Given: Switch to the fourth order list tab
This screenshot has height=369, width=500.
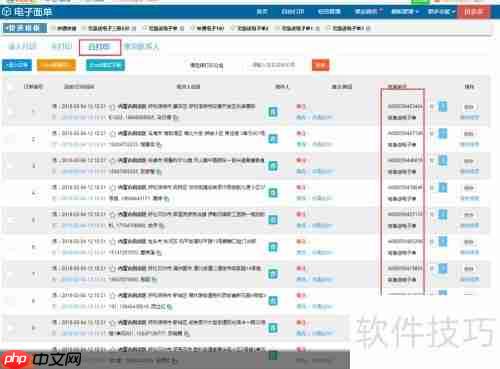Looking at the screenshot, I should [141, 46].
